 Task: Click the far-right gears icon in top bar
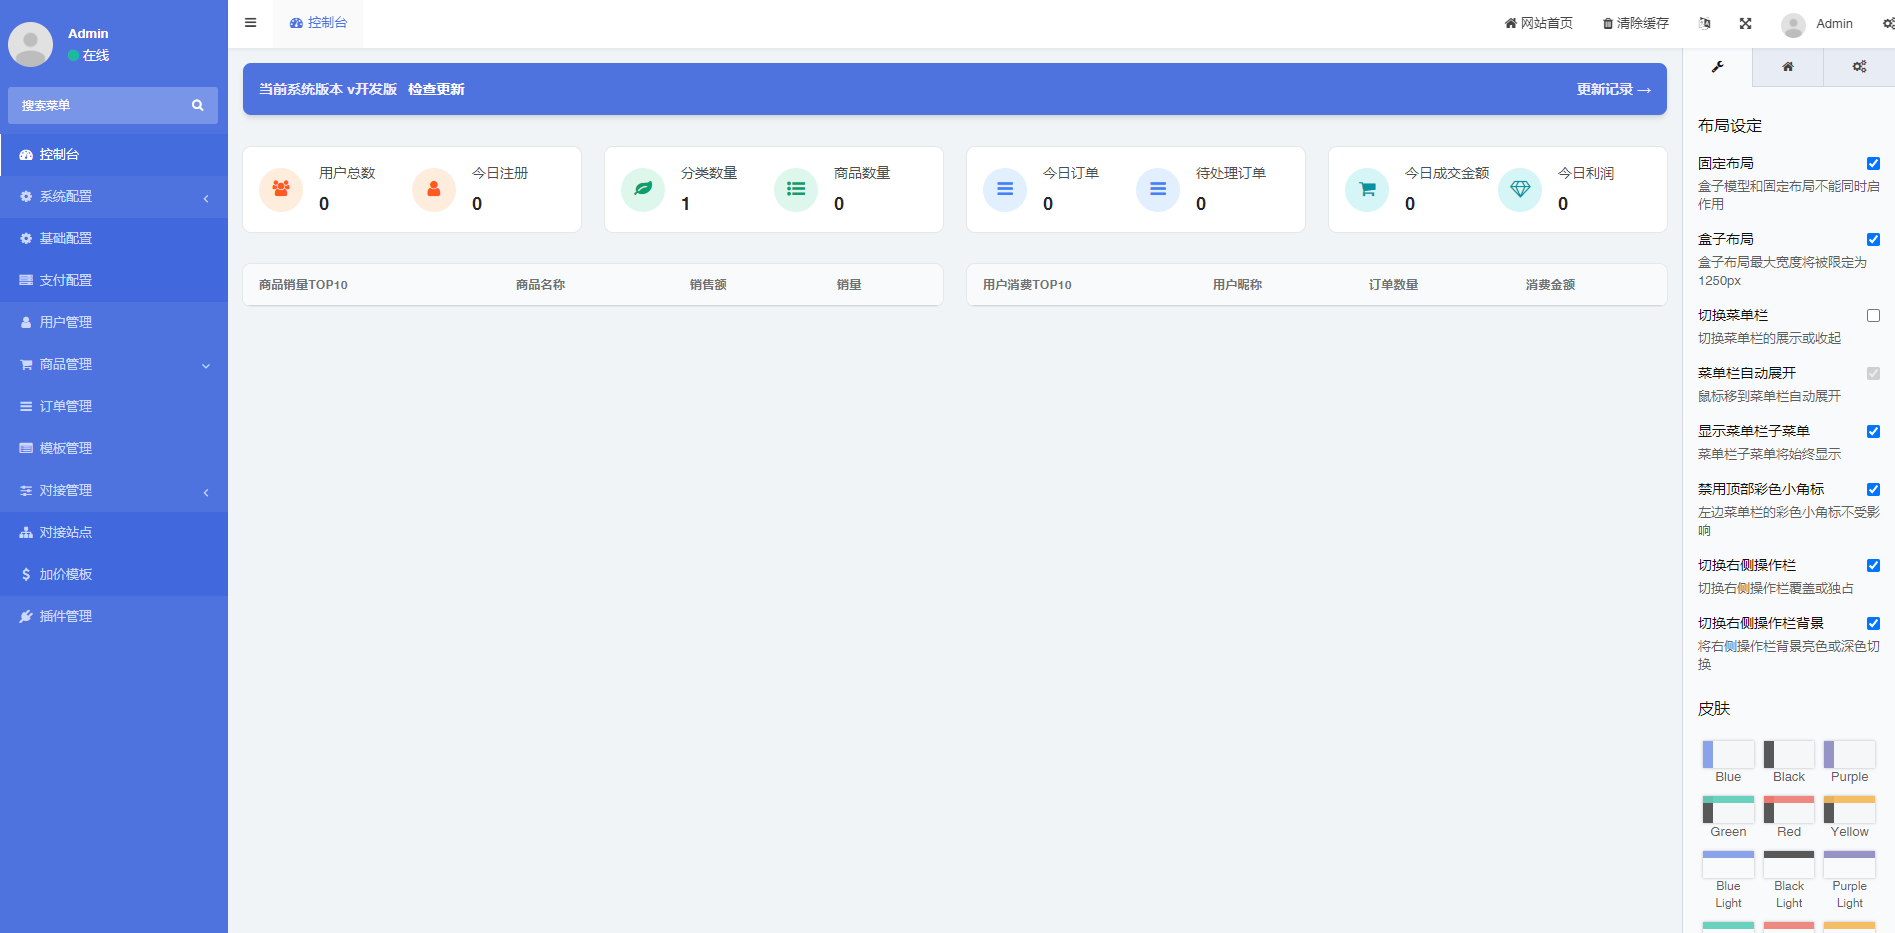pyautogui.click(x=1888, y=23)
